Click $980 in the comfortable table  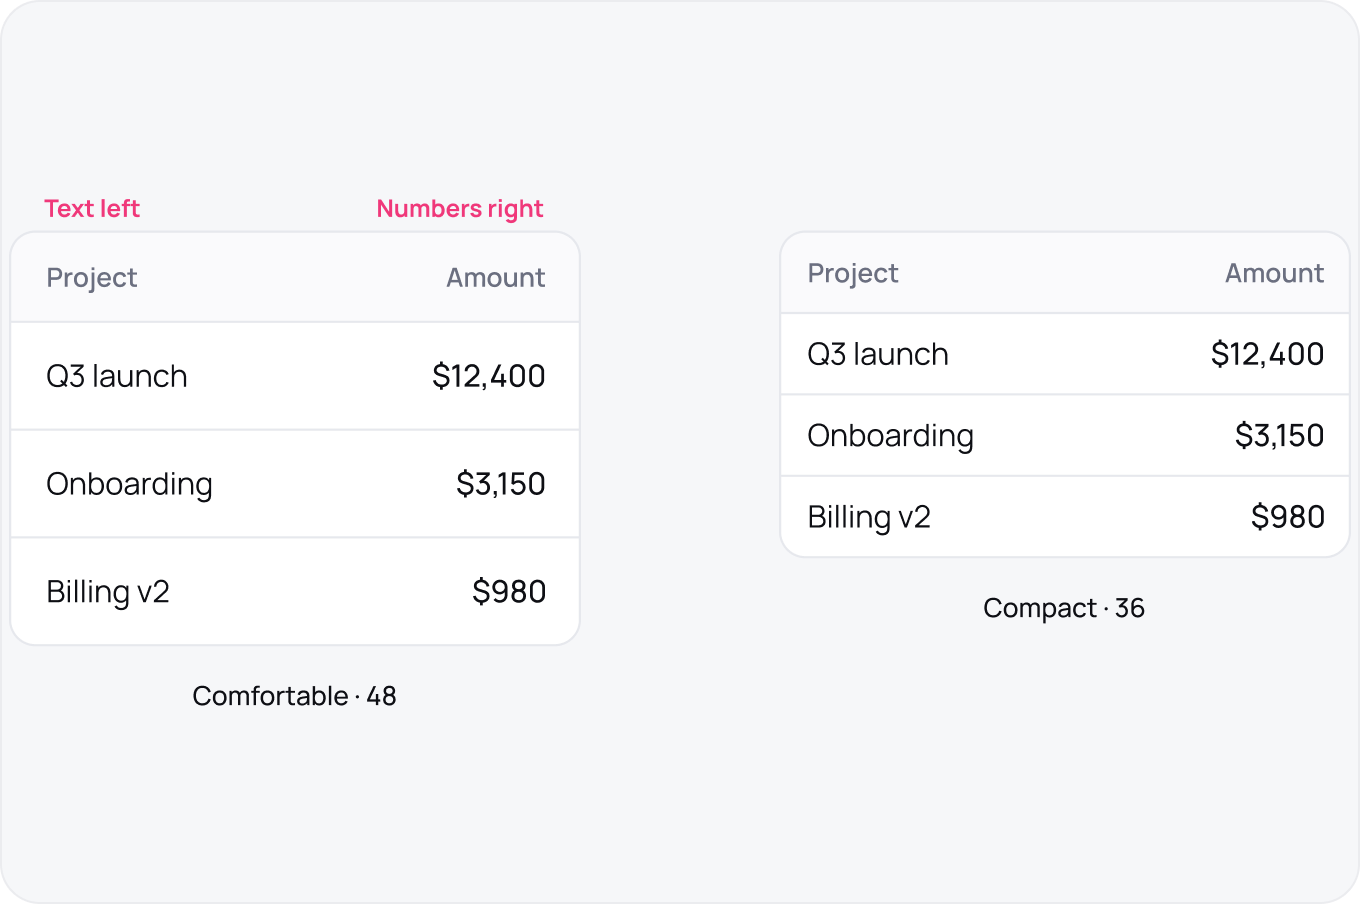(509, 592)
